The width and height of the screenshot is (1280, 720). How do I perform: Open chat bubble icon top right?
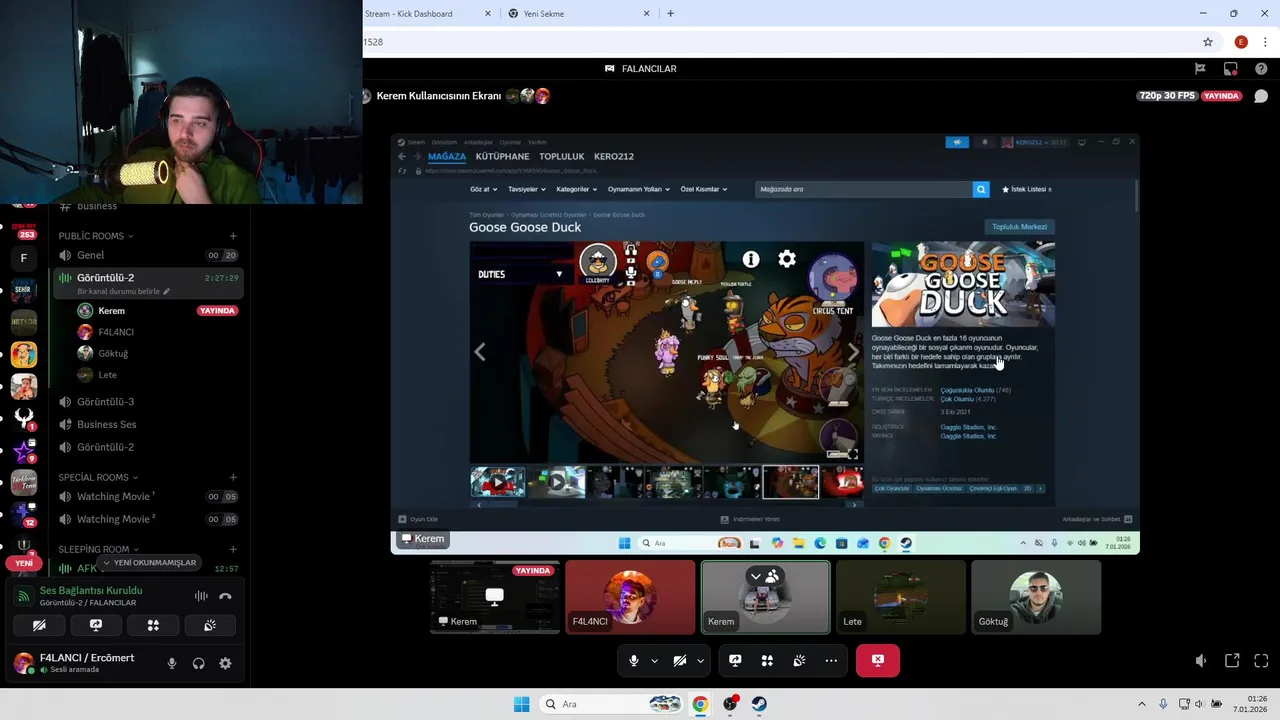pos(1261,96)
